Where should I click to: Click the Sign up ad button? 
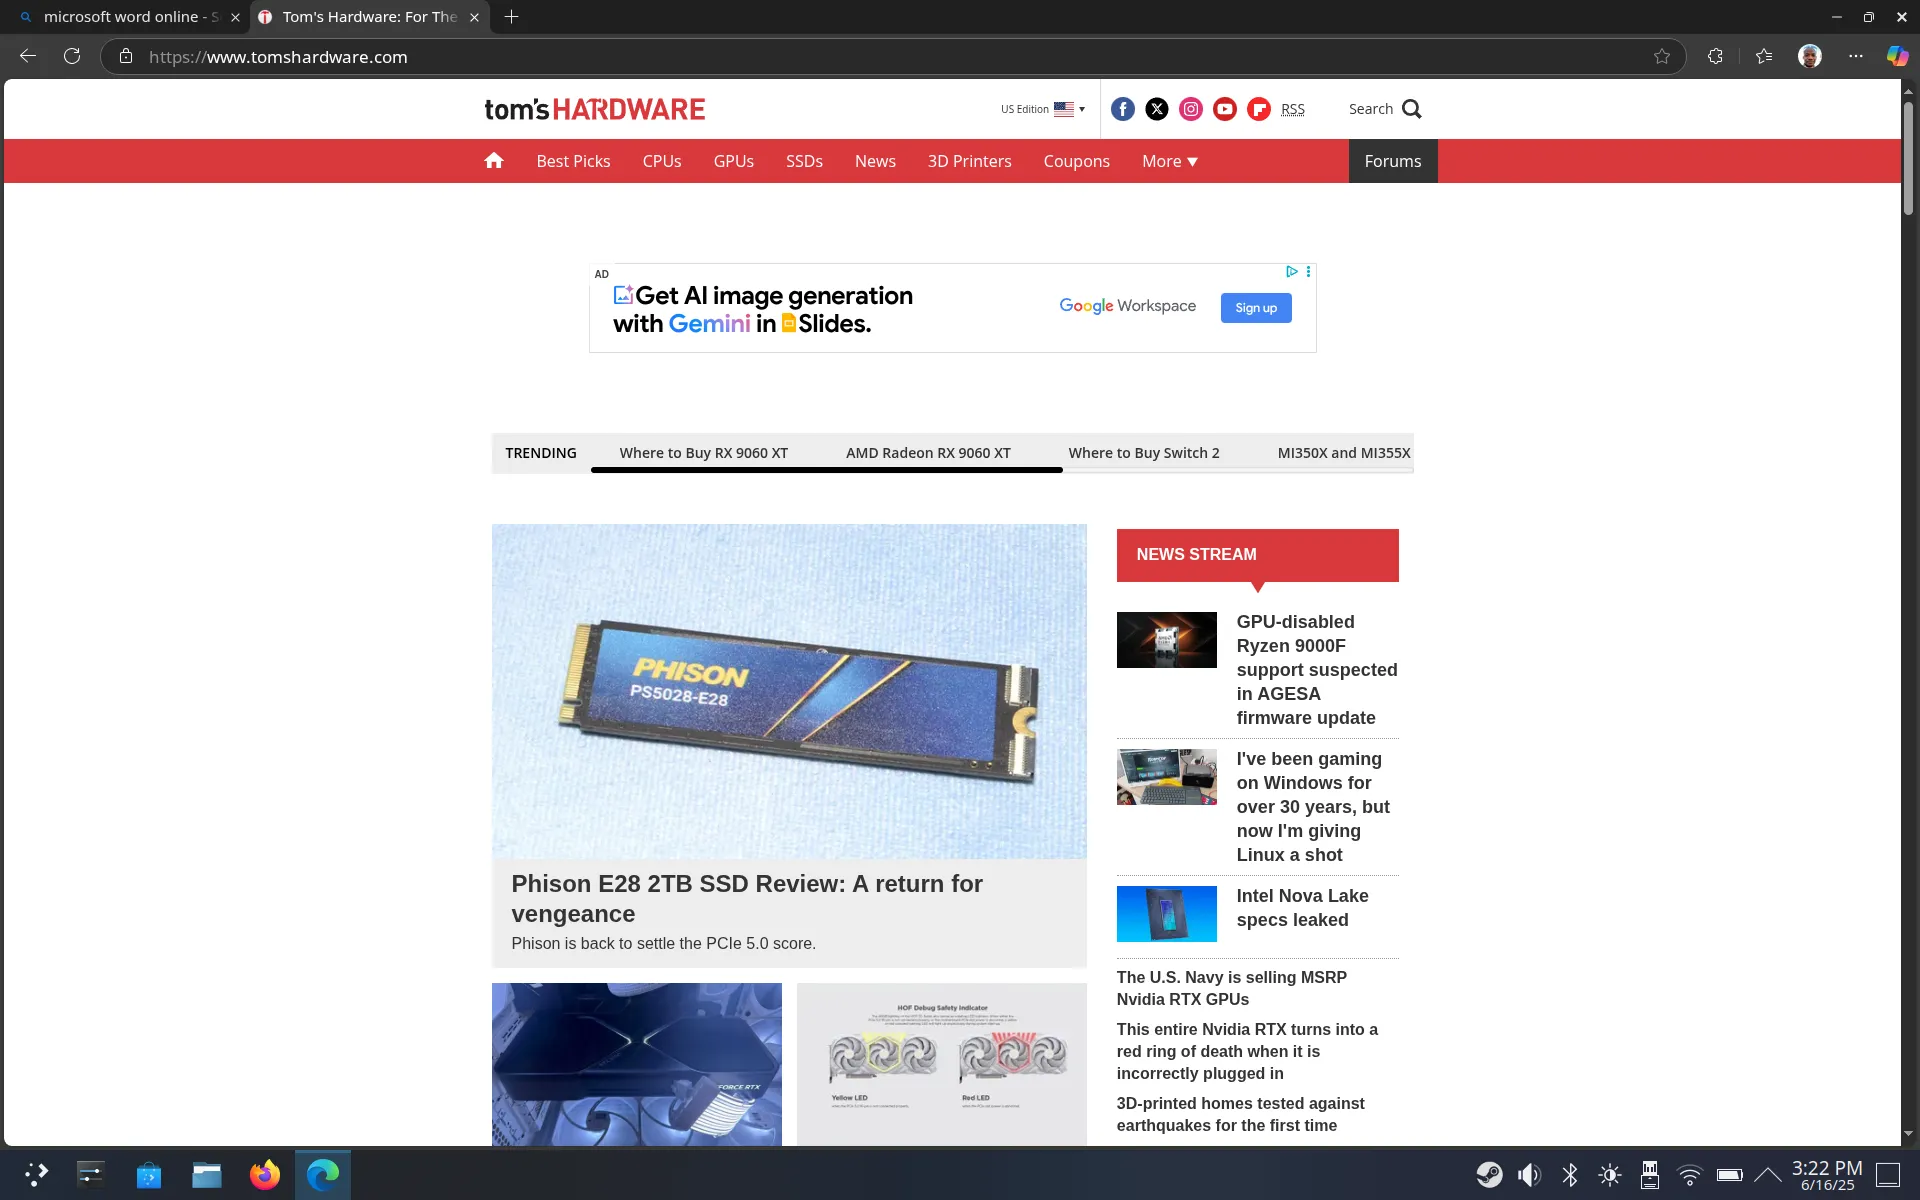coord(1256,308)
